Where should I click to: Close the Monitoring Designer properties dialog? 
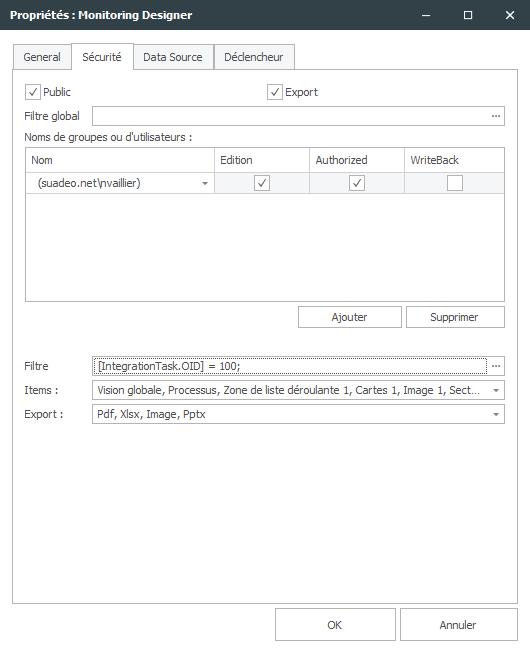[x=510, y=15]
